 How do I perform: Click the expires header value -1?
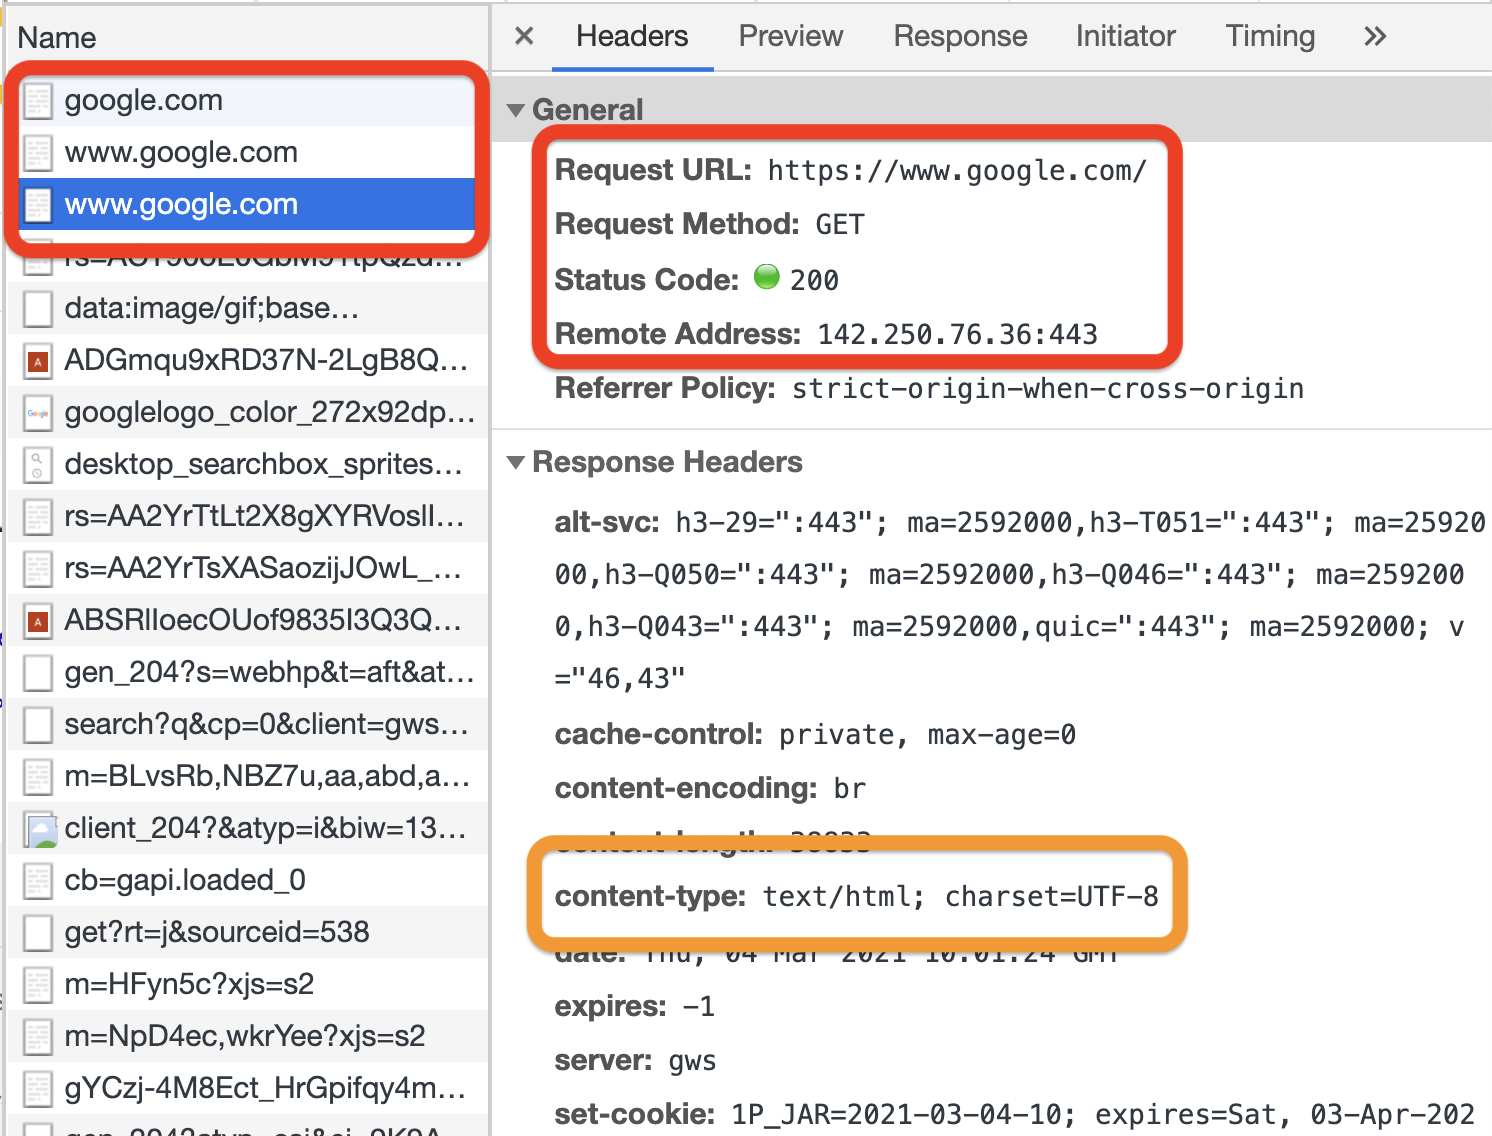tap(699, 1006)
